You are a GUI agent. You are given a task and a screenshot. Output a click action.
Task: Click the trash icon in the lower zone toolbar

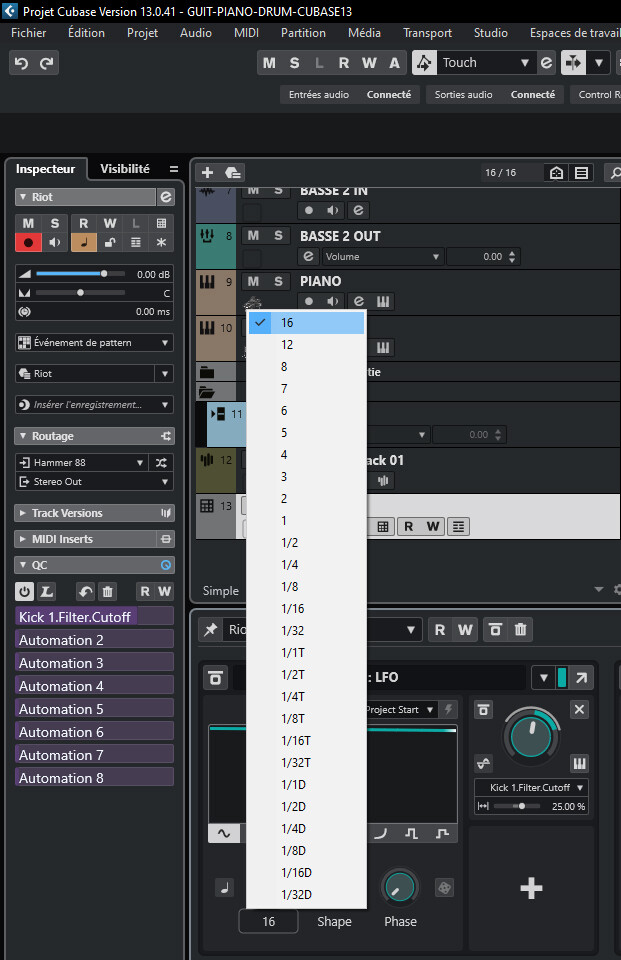click(x=521, y=629)
